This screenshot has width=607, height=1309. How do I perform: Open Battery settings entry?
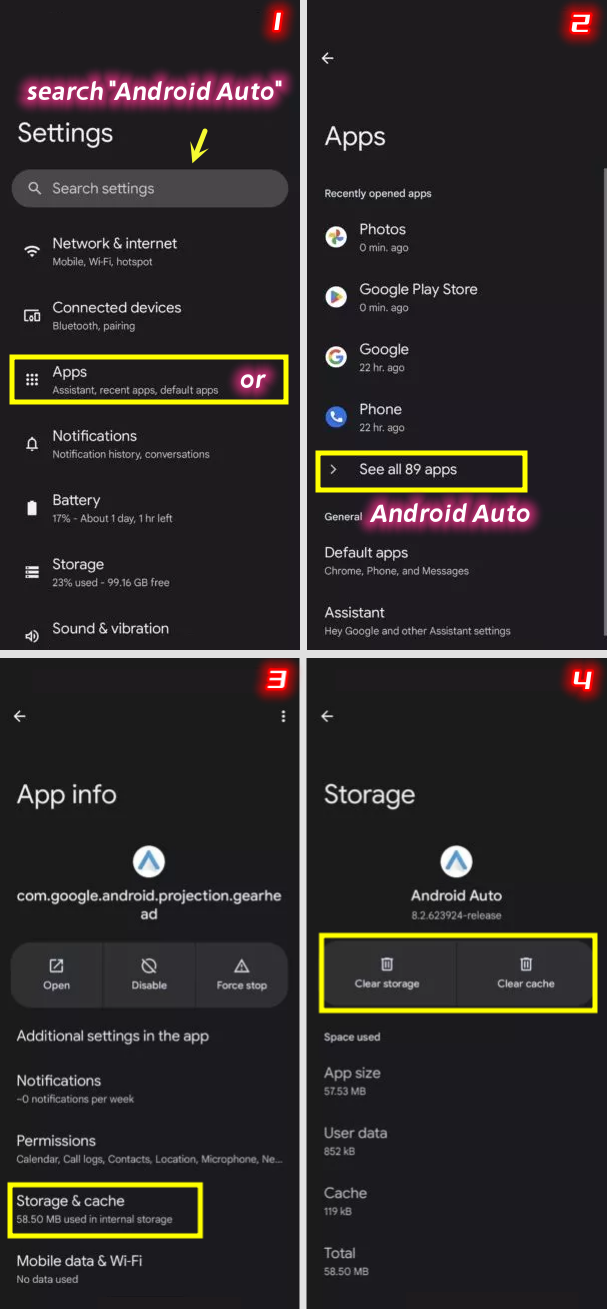tap(150, 508)
